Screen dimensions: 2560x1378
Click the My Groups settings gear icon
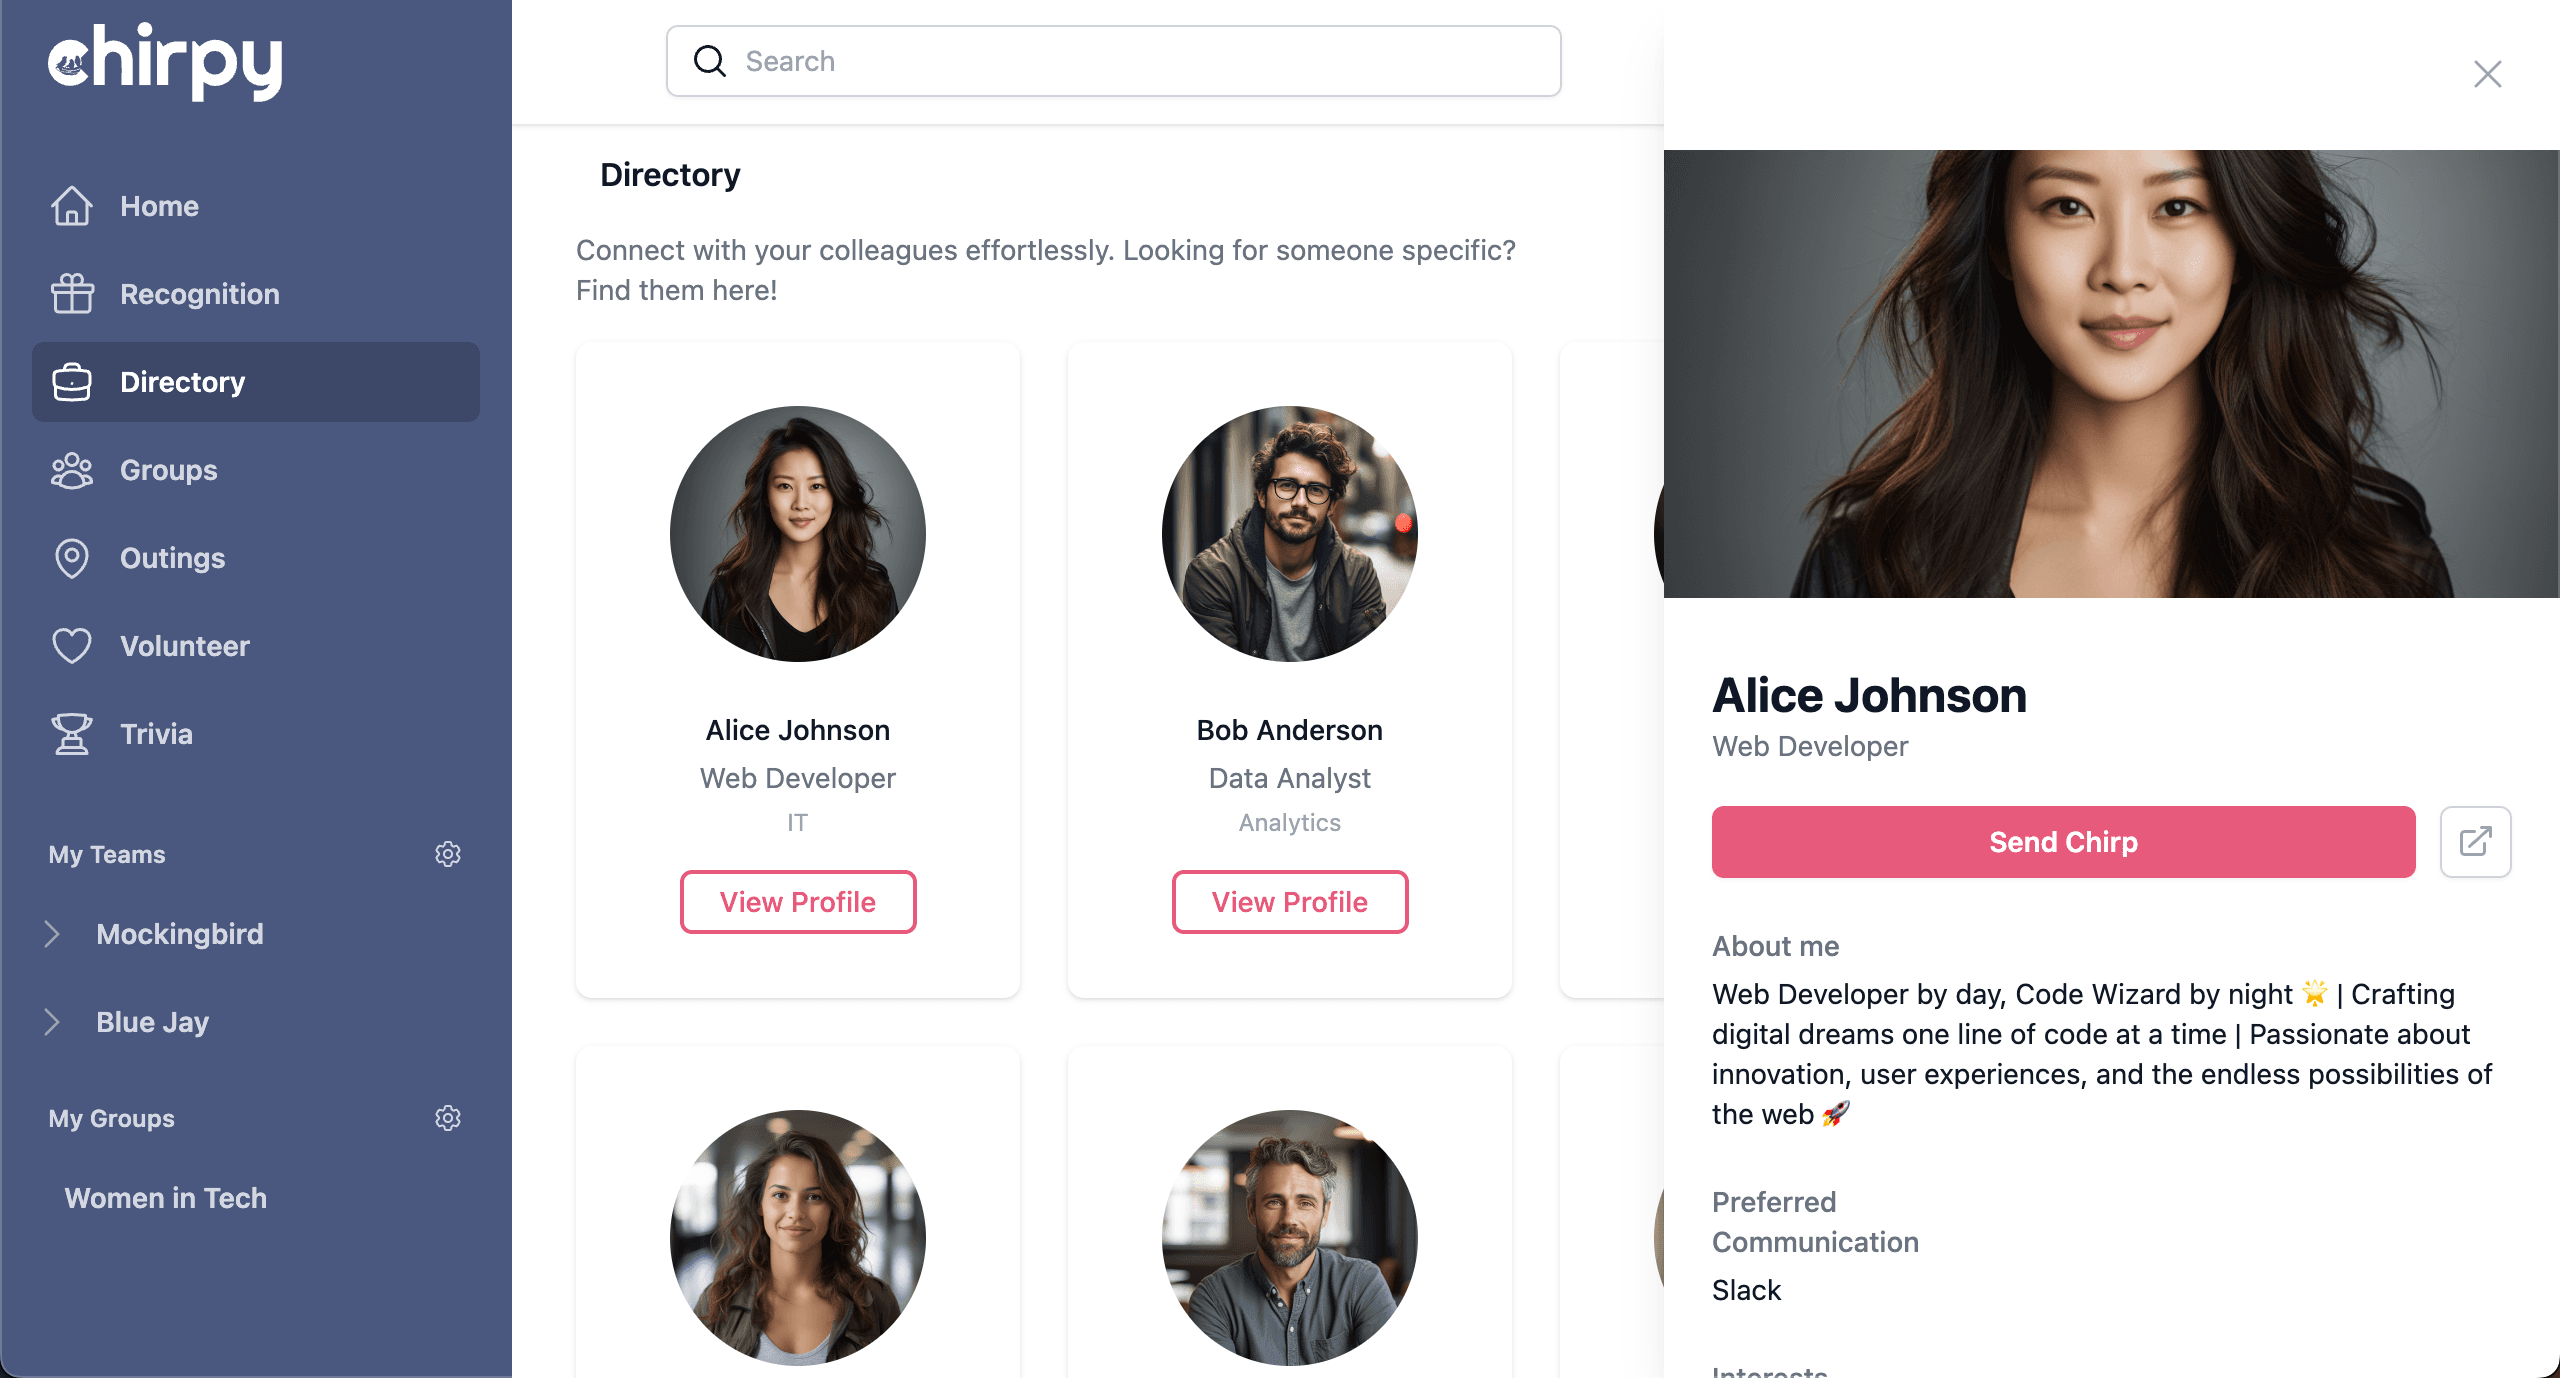click(x=448, y=1118)
